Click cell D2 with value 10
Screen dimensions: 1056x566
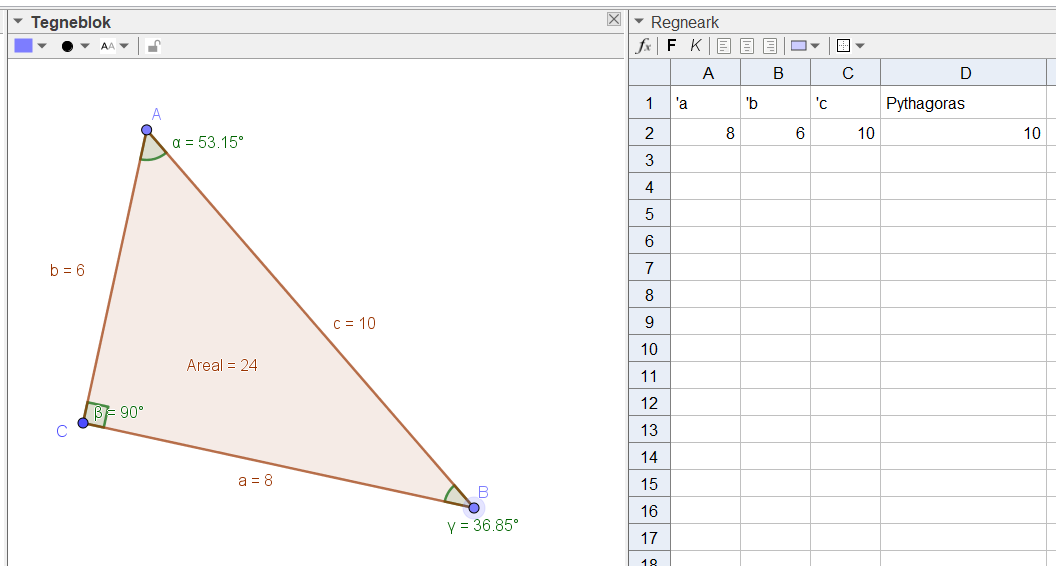(x=964, y=133)
